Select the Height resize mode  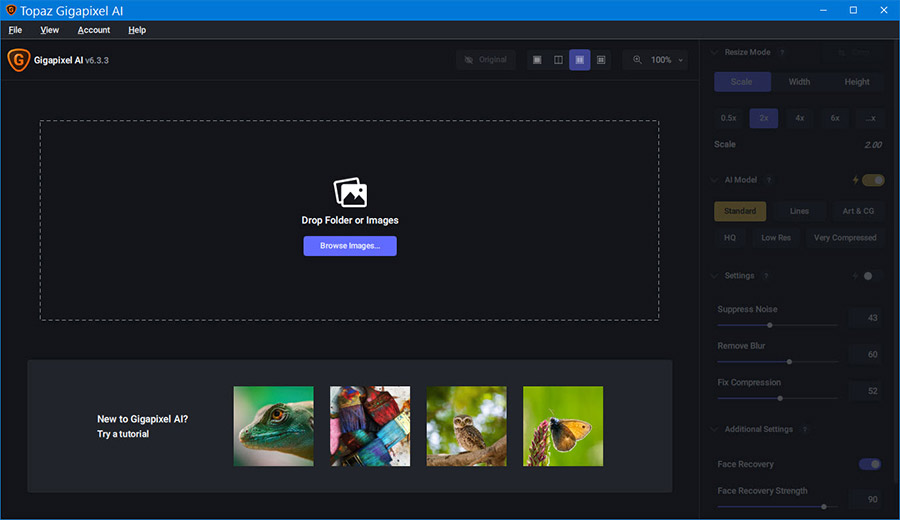point(856,82)
